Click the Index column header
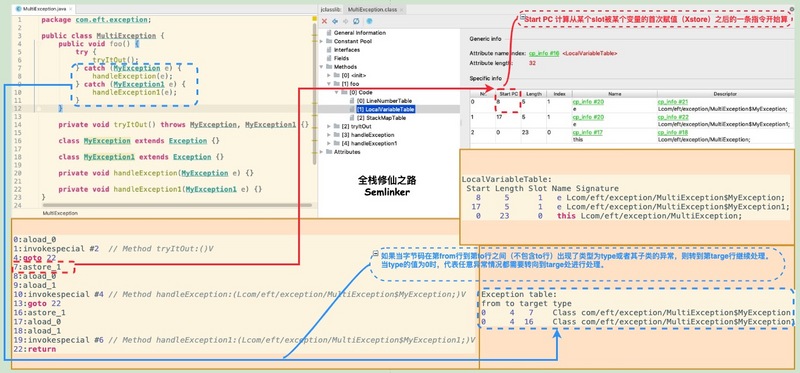Image resolution: width=800 pixels, height=373 pixels. click(559, 94)
